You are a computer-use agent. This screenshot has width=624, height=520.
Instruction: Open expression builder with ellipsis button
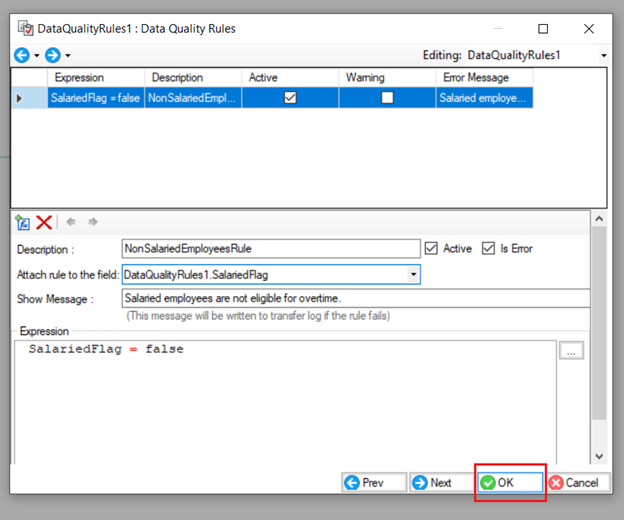571,351
